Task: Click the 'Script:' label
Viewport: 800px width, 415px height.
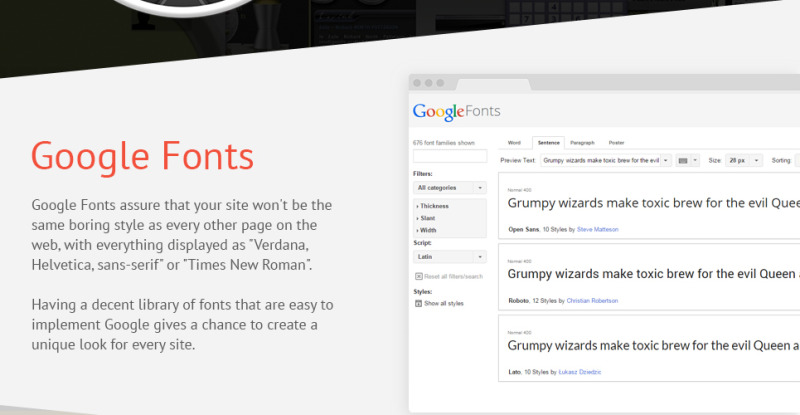Action: pyautogui.click(x=422, y=243)
